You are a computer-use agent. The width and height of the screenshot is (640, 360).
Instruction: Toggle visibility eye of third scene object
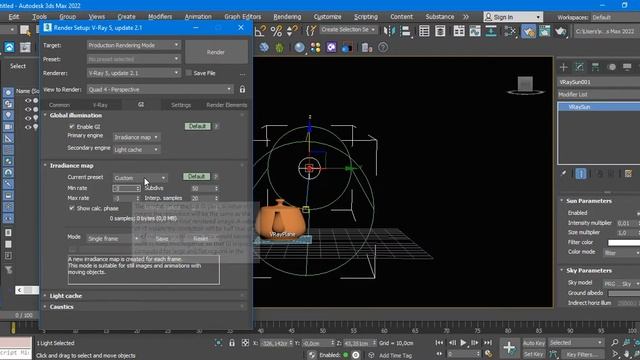(x=28, y=118)
